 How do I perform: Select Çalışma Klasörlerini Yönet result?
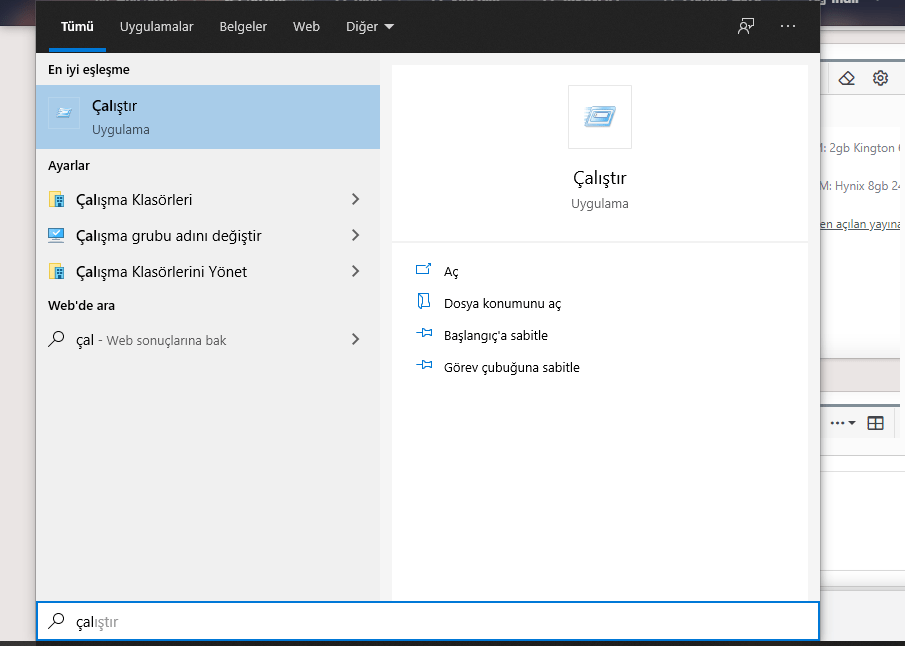click(x=208, y=271)
